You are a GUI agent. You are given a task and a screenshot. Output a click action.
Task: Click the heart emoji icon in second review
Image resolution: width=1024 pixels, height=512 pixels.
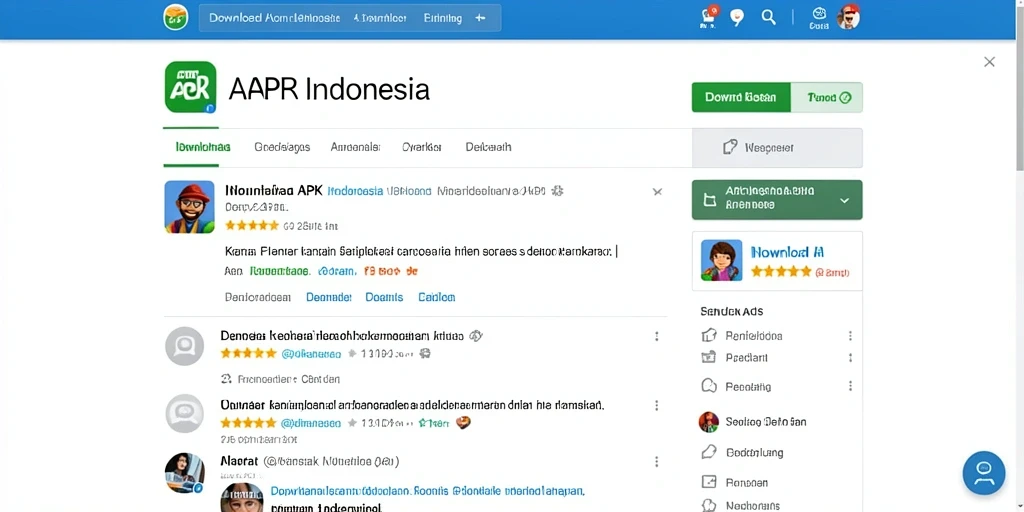463,423
